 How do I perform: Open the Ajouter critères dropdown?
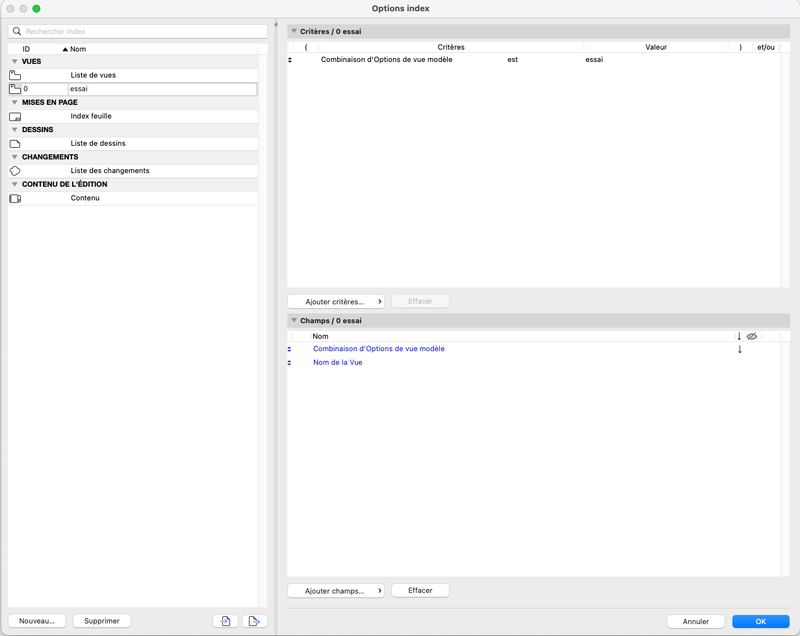[336, 301]
